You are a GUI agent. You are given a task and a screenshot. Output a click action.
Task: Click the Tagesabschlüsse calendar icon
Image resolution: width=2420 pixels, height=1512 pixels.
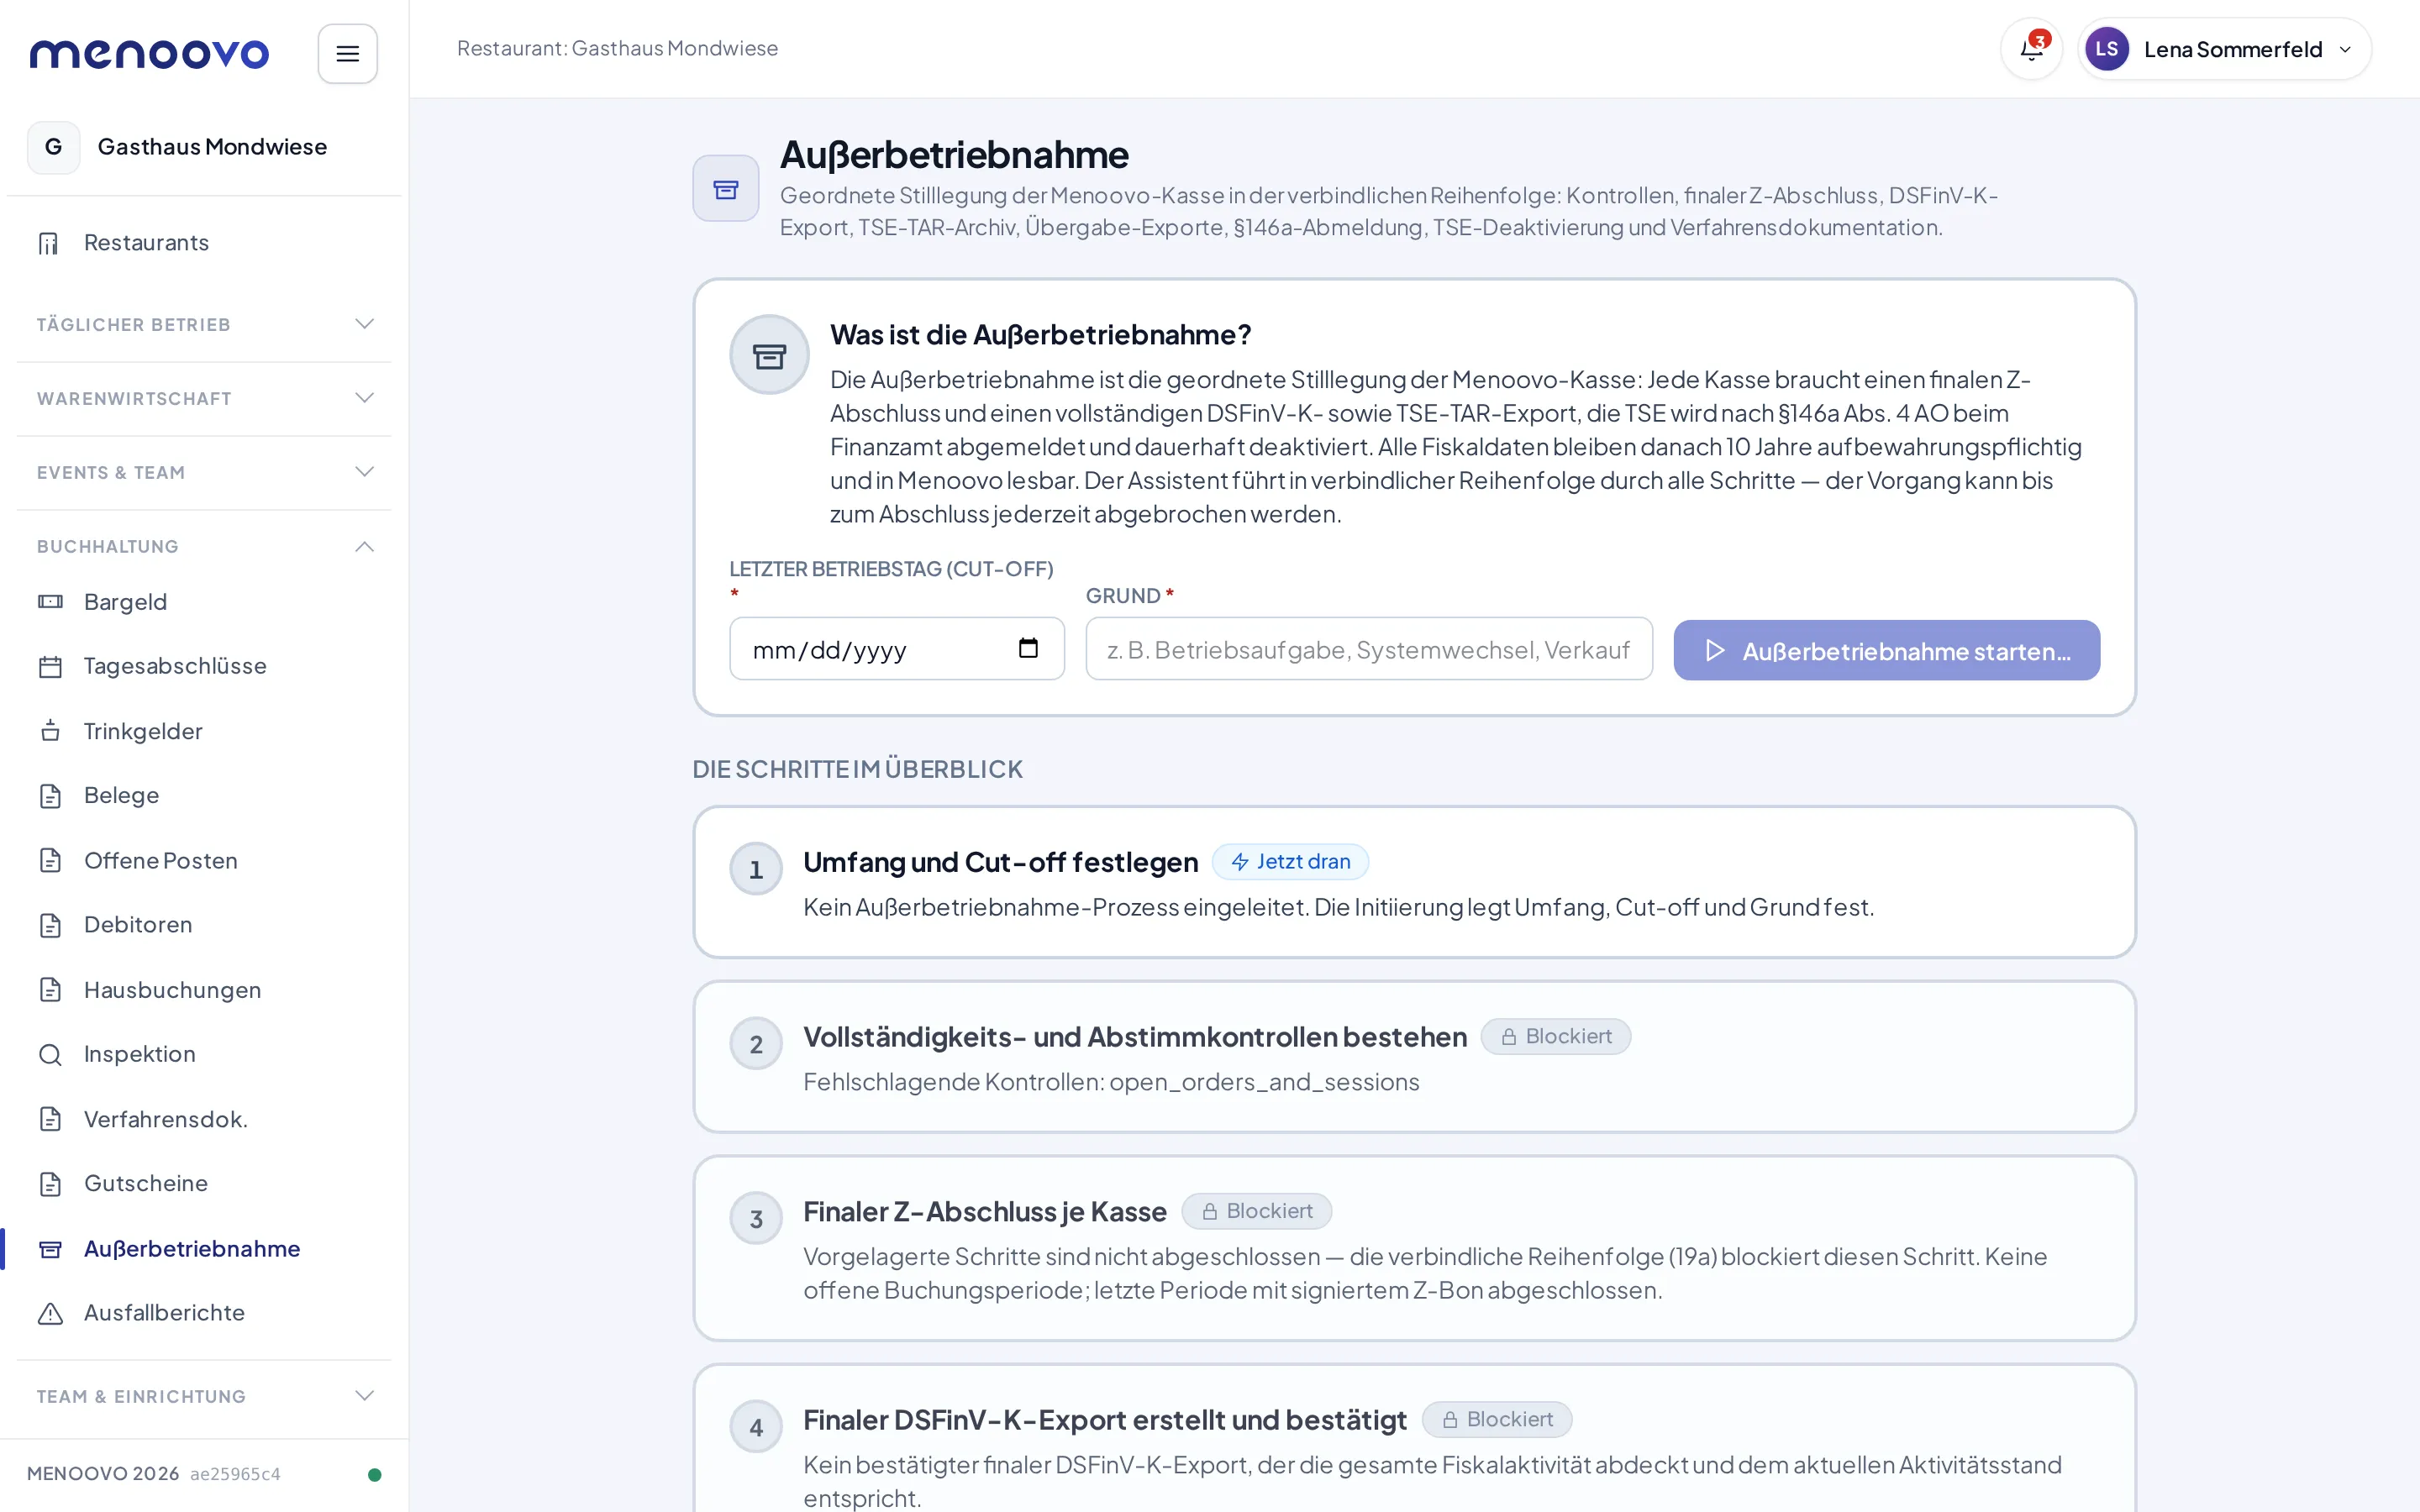coord(50,666)
